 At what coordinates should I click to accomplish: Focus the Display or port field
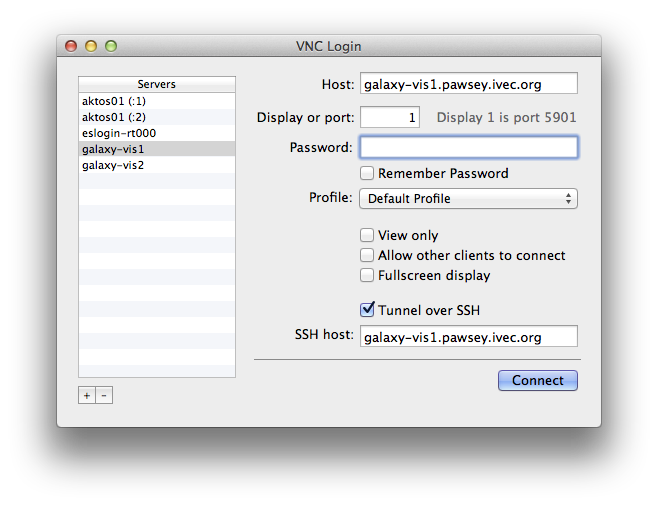391,118
